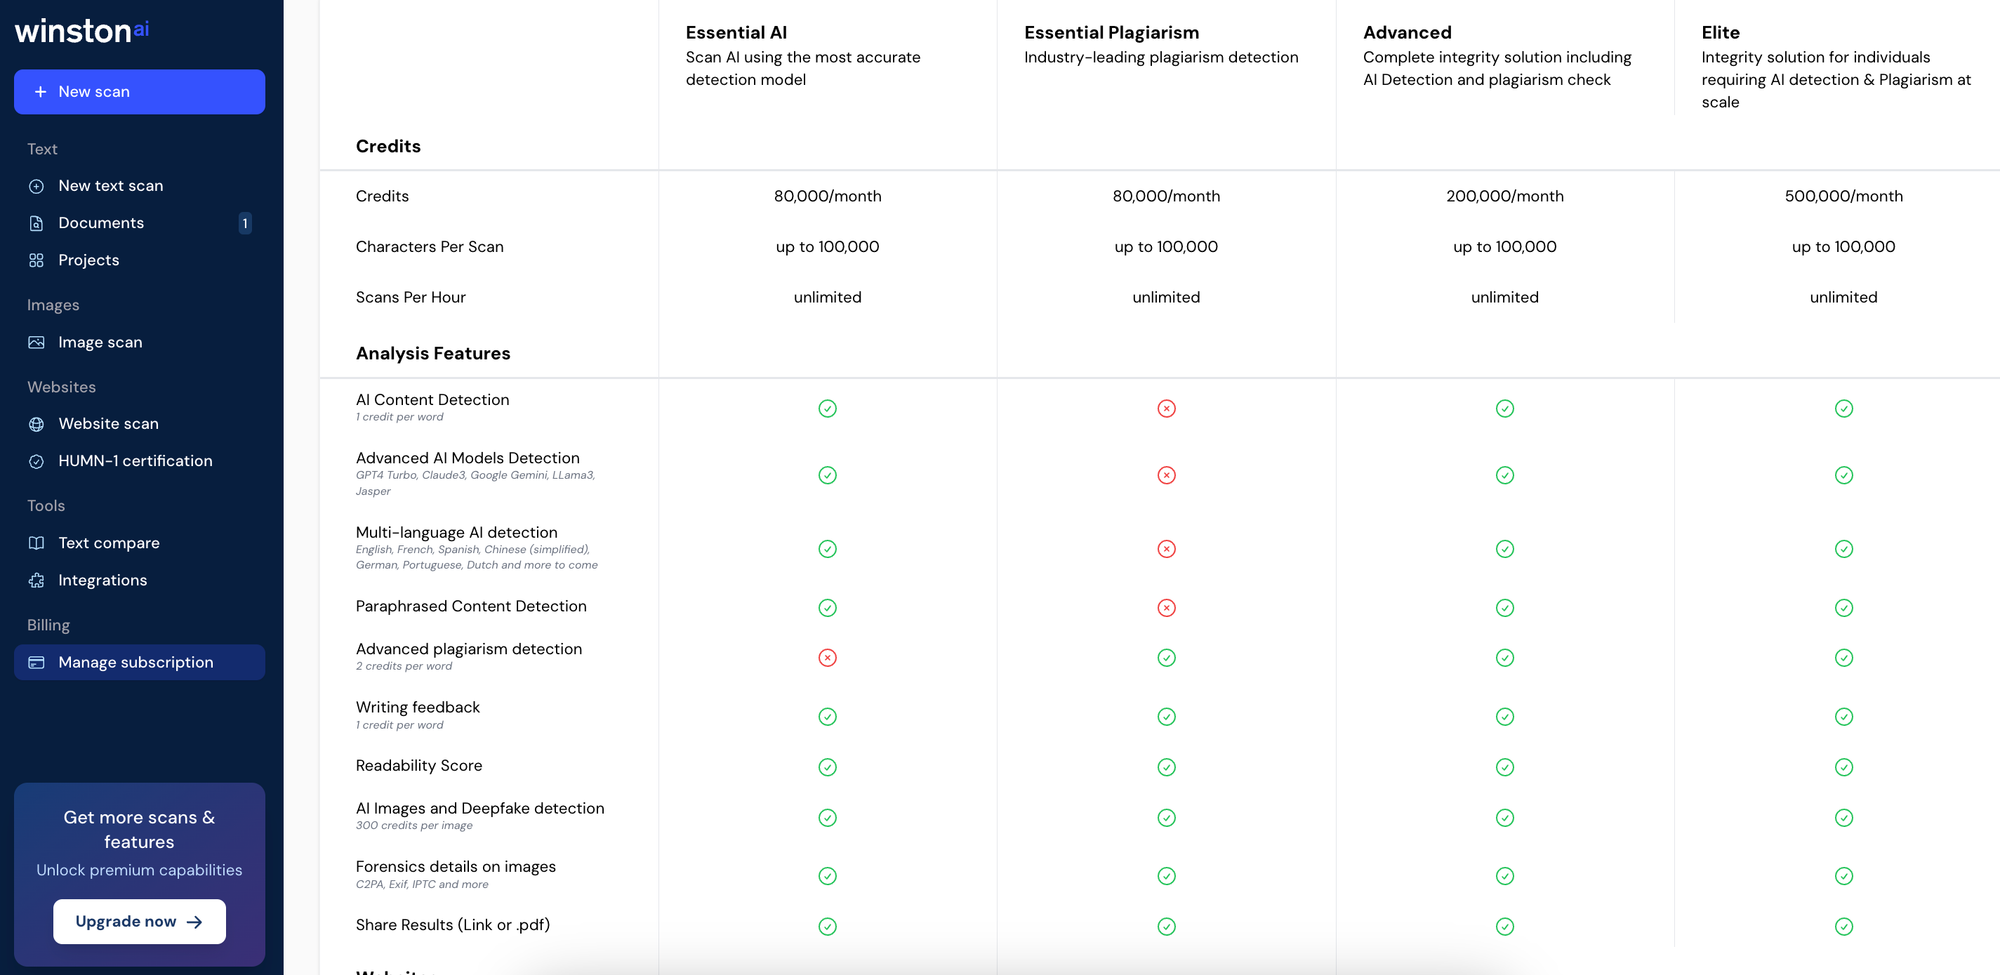Image resolution: width=2000 pixels, height=975 pixels.
Task: Click the arrow icon on Upgrade now
Action: coord(194,922)
